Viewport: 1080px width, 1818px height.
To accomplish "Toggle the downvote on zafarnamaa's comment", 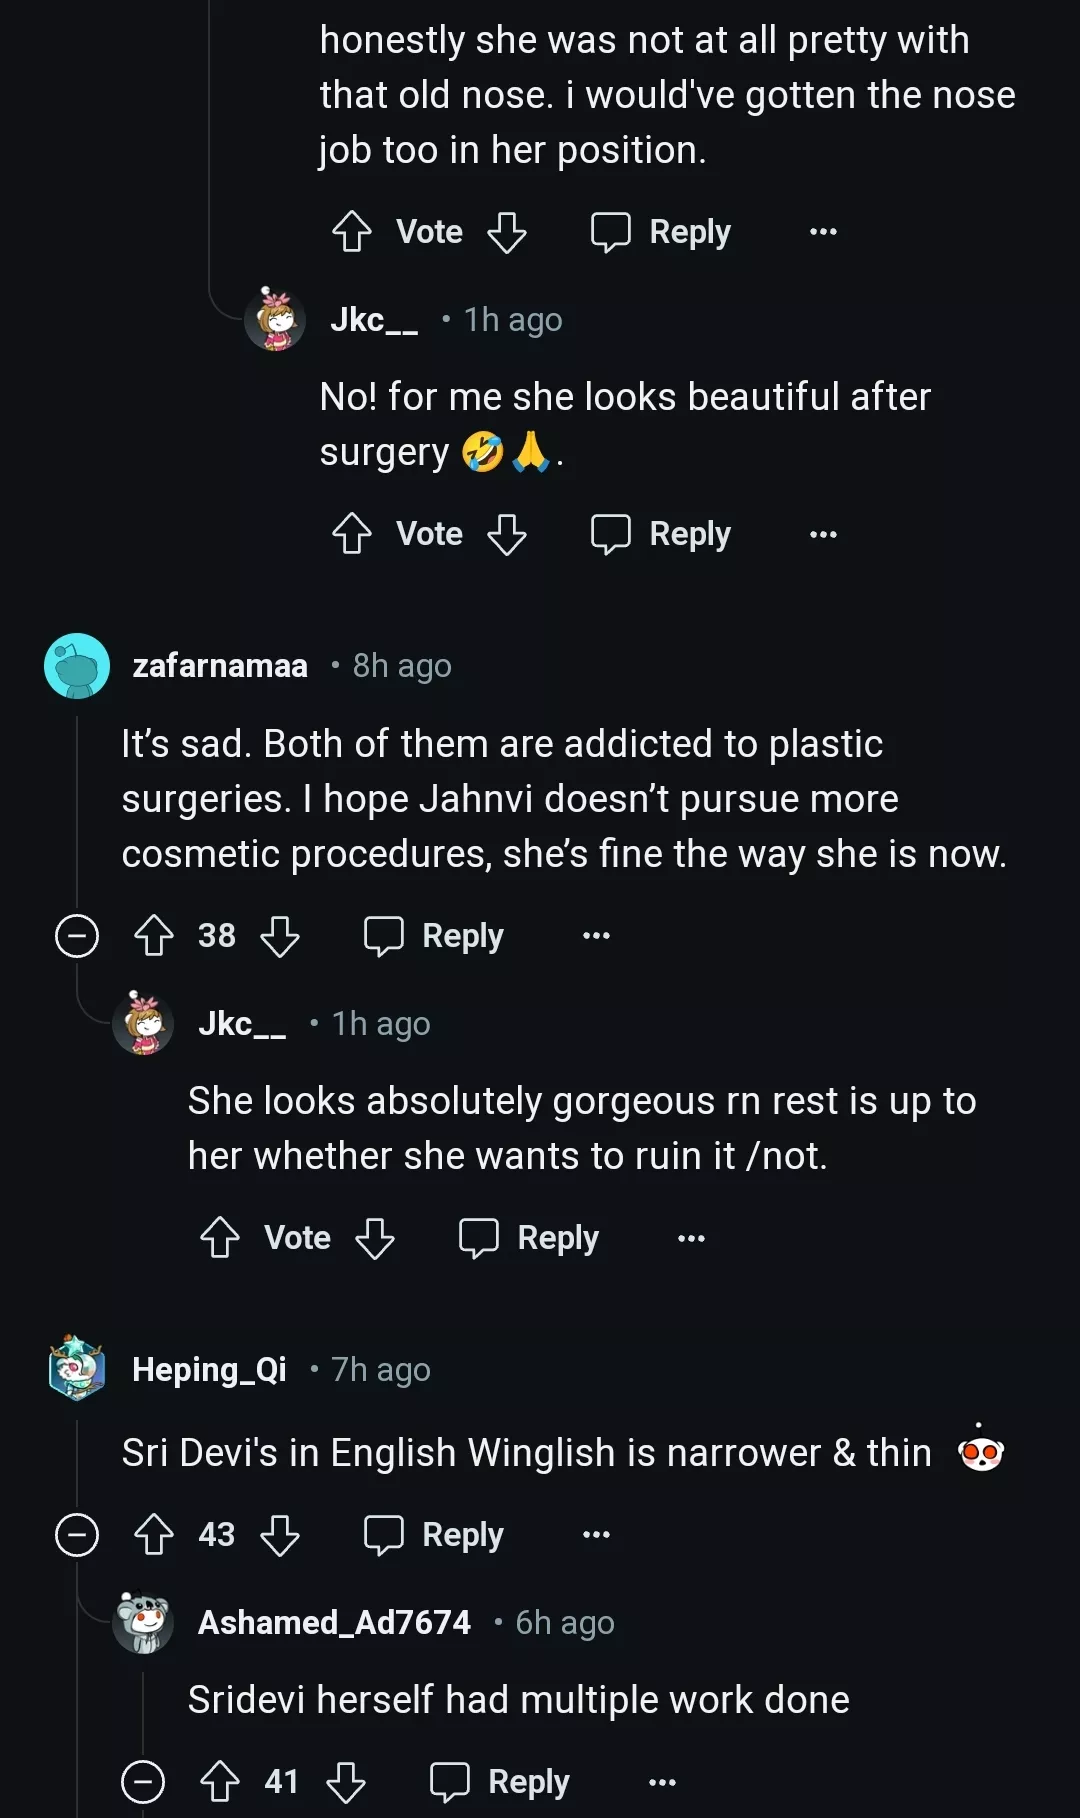I will point(281,936).
